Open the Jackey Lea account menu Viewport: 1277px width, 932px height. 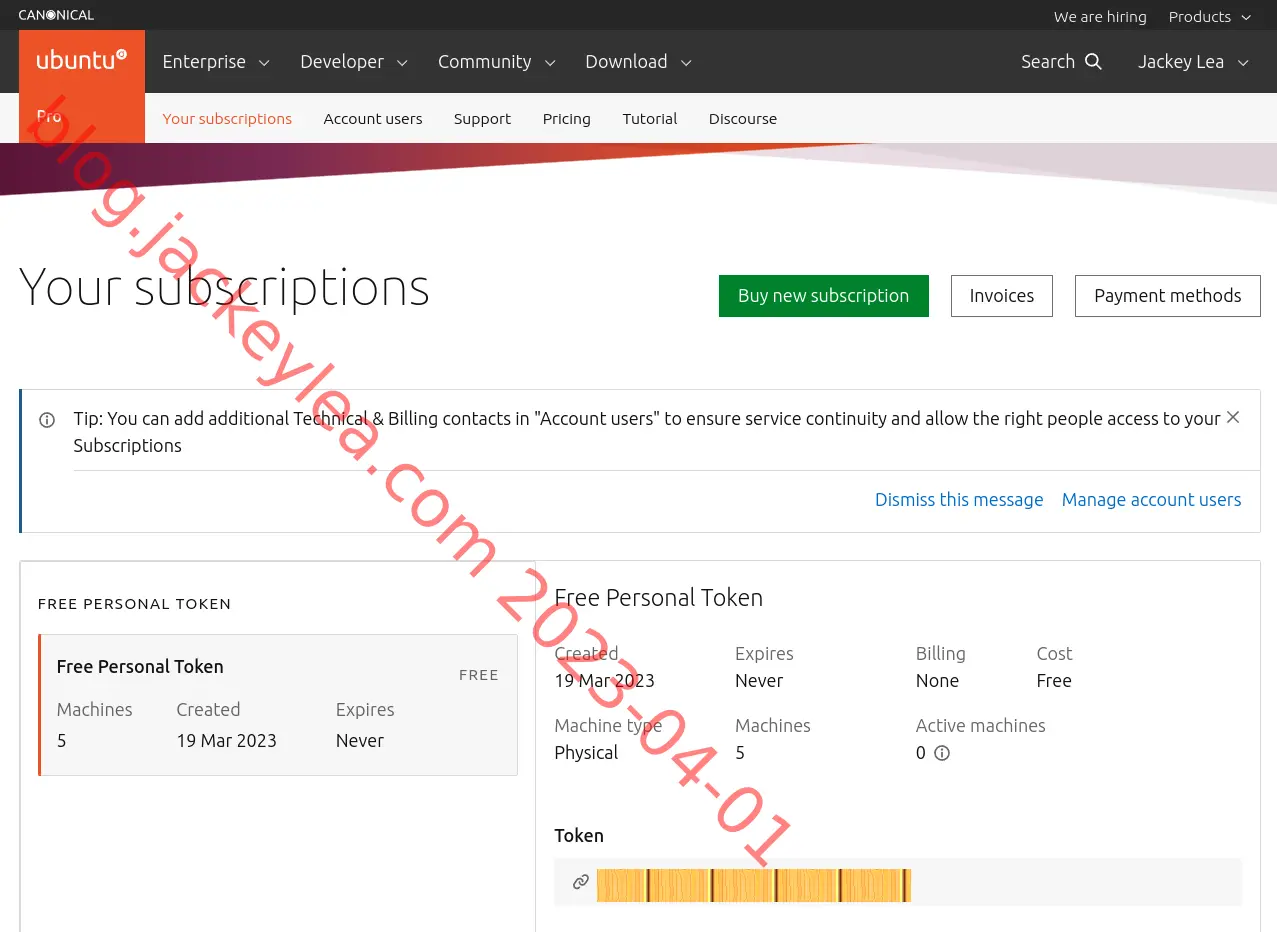1193,62
